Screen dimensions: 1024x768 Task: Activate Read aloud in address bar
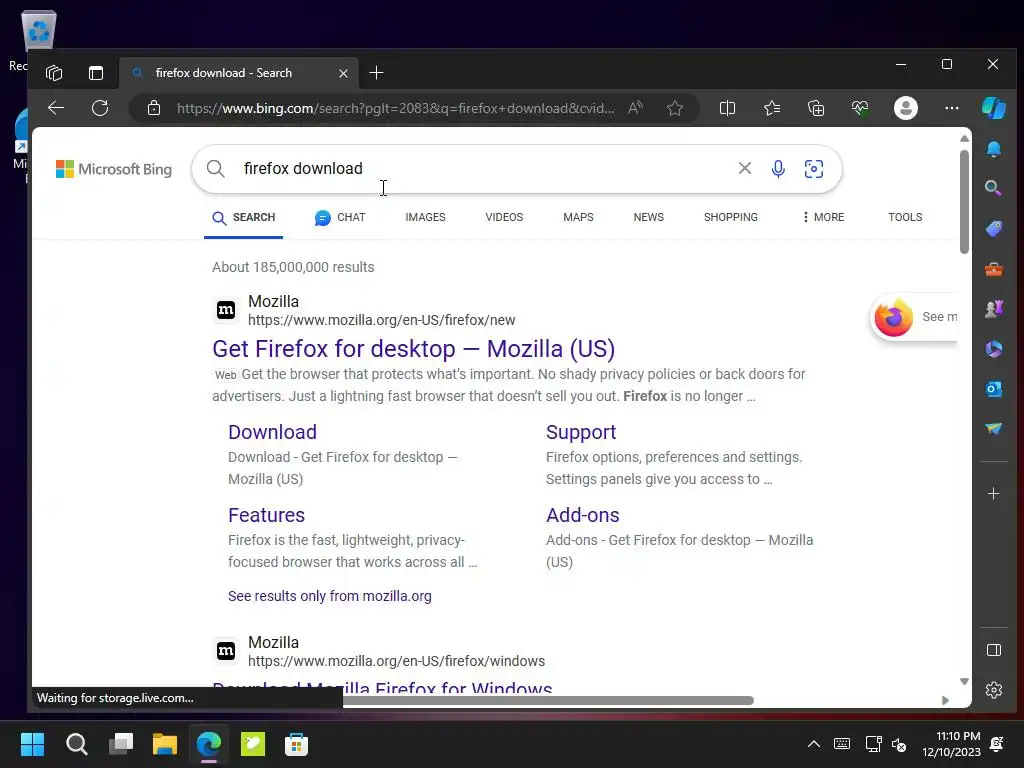635,108
